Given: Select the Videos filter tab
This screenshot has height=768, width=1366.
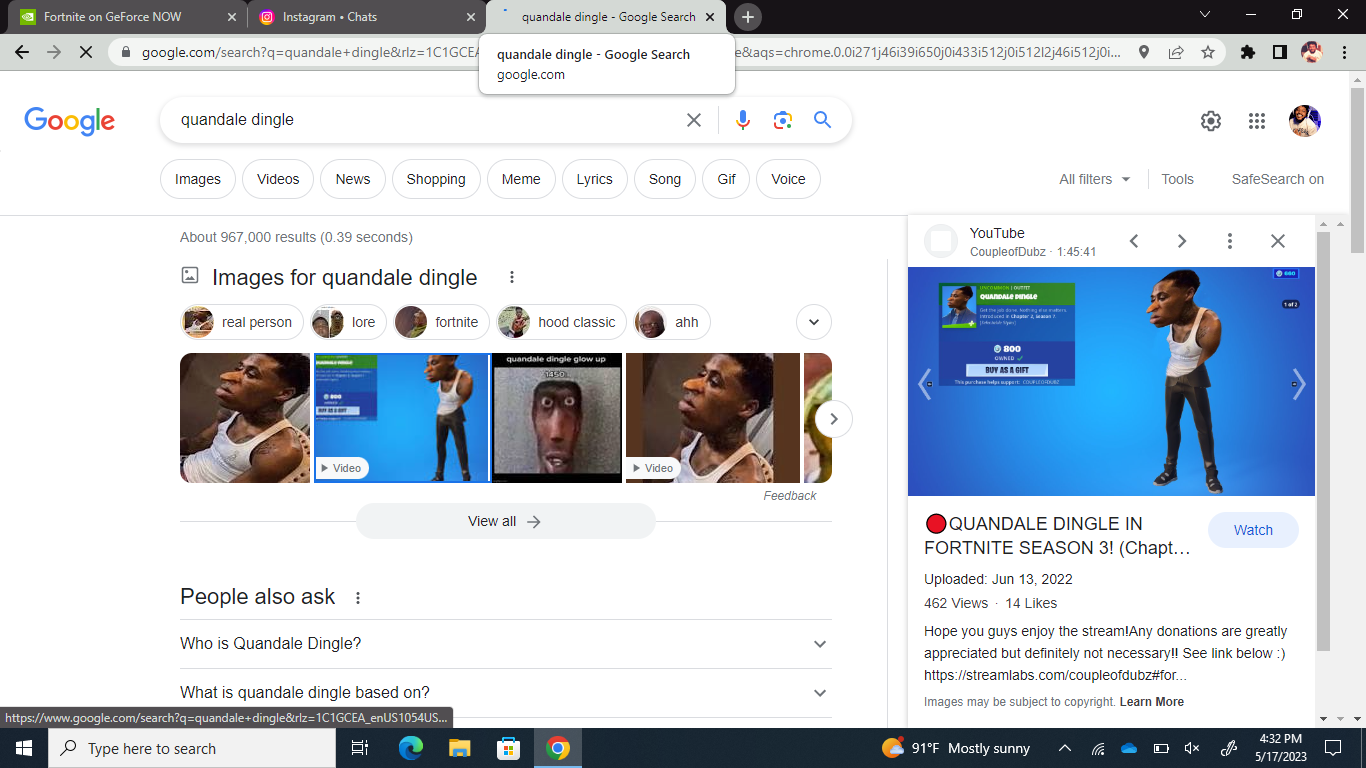Looking at the screenshot, I should (x=278, y=179).
